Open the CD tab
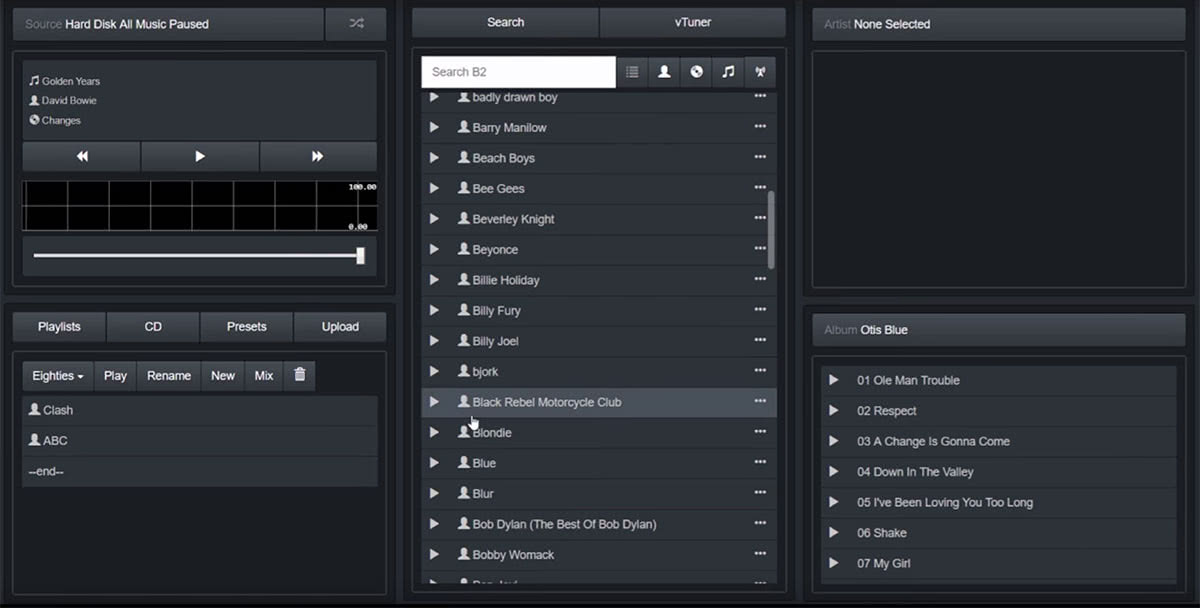This screenshot has width=1200, height=608. tap(153, 327)
